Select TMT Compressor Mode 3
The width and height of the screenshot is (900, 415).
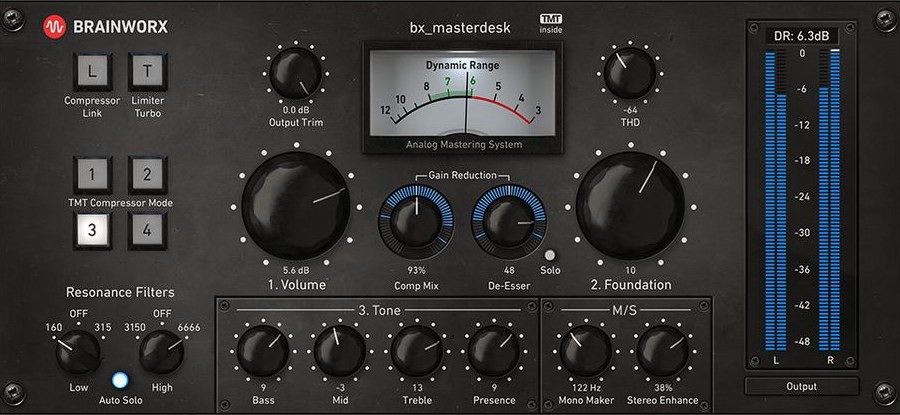92,231
